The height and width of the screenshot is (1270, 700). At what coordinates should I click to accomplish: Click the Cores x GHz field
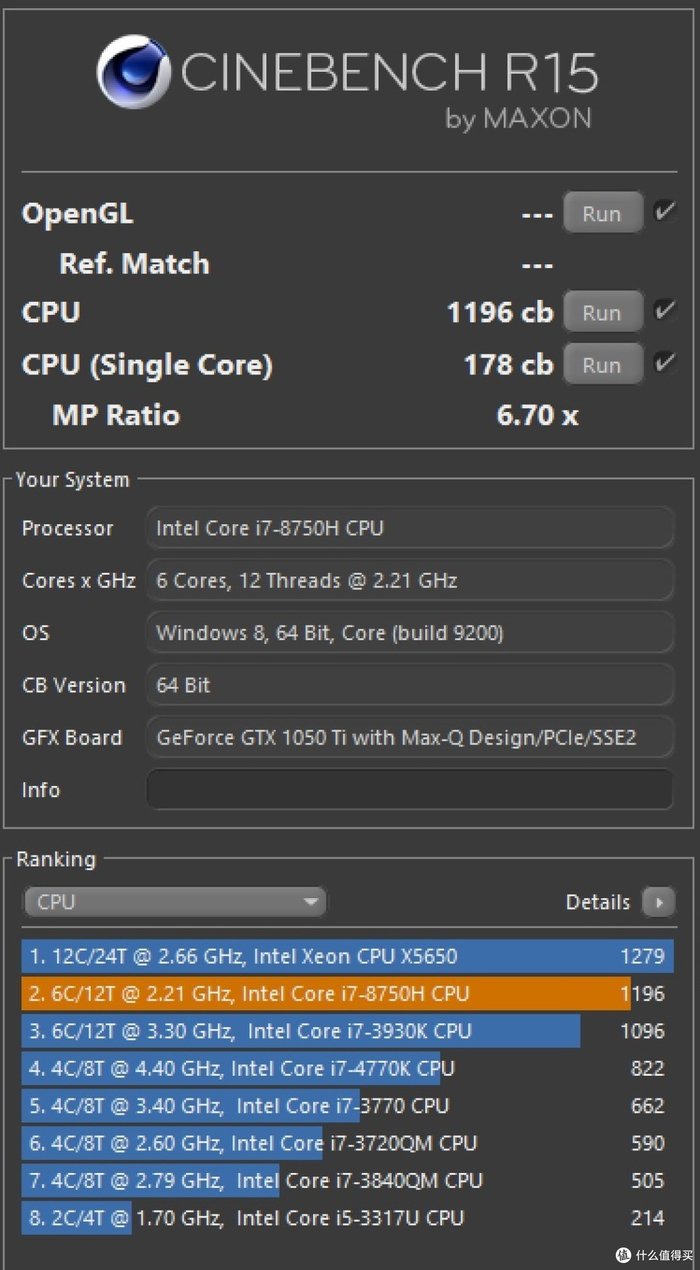(x=410, y=580)
